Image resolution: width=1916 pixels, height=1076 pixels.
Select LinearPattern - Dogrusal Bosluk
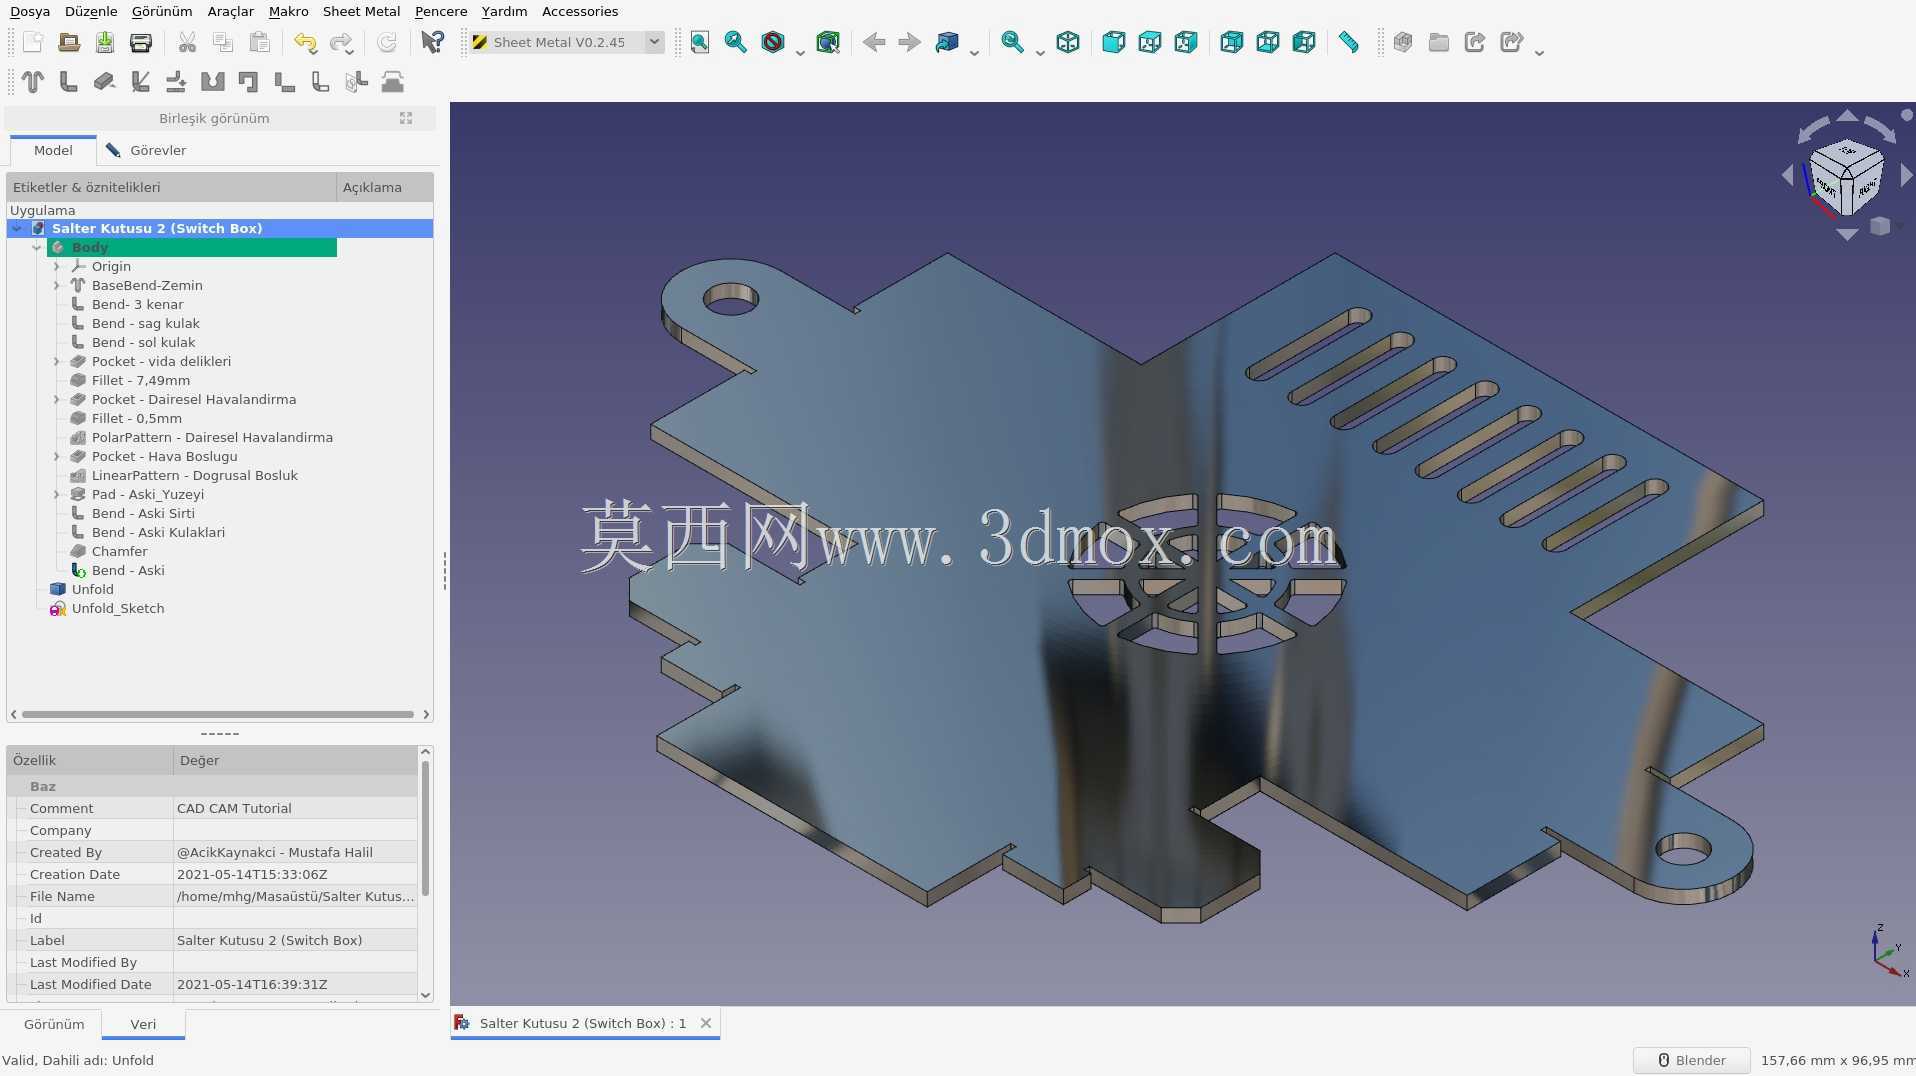coord(194,476)
